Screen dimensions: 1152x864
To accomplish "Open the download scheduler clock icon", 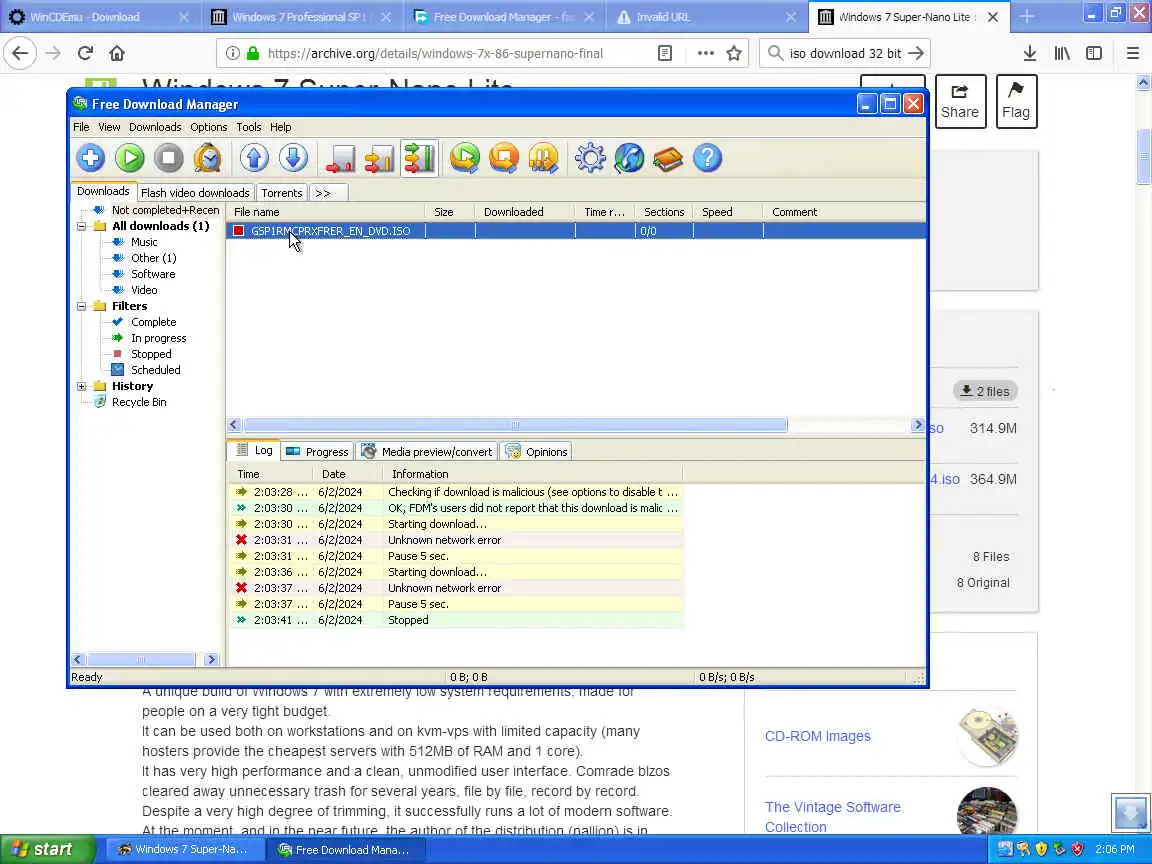I will (208, 158).
